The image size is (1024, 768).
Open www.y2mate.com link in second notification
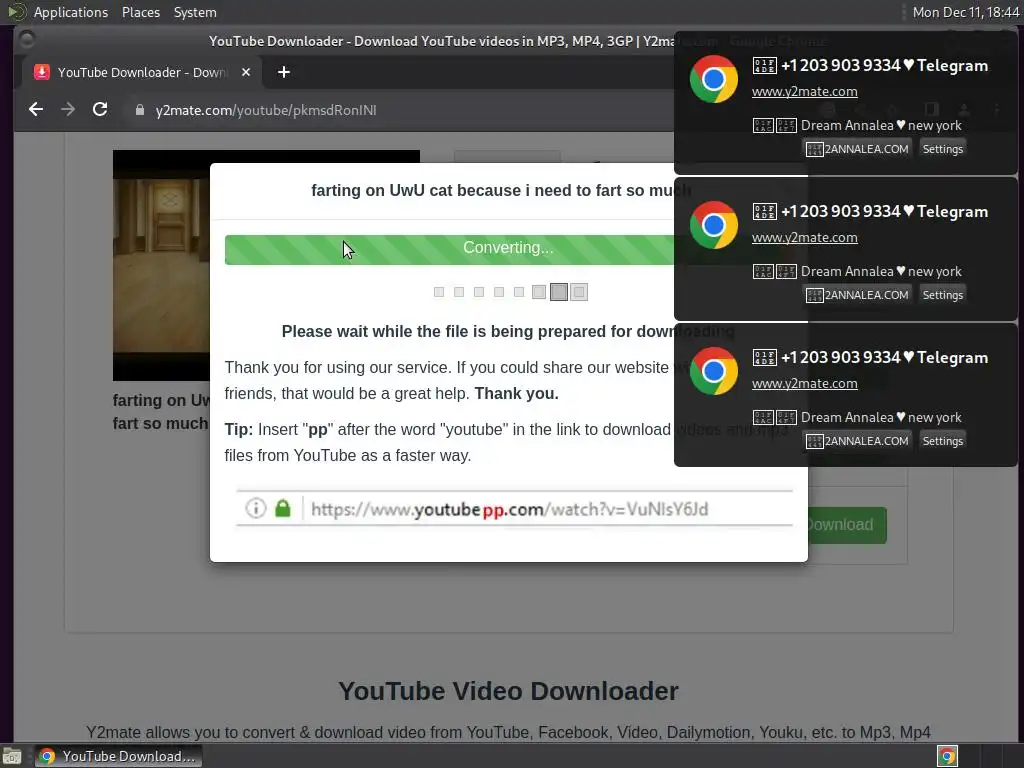805,238
